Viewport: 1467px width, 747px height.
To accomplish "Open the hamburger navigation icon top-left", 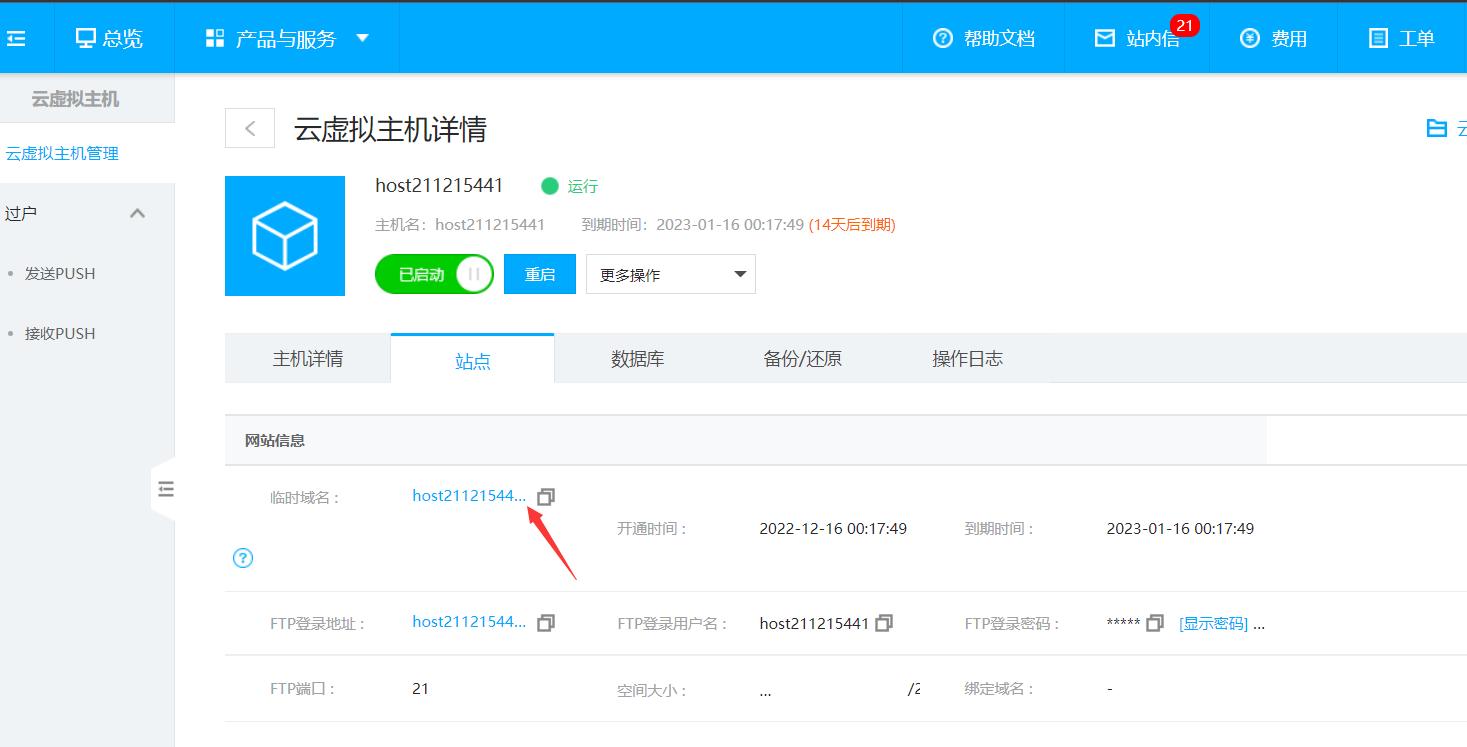I will 14,37.
